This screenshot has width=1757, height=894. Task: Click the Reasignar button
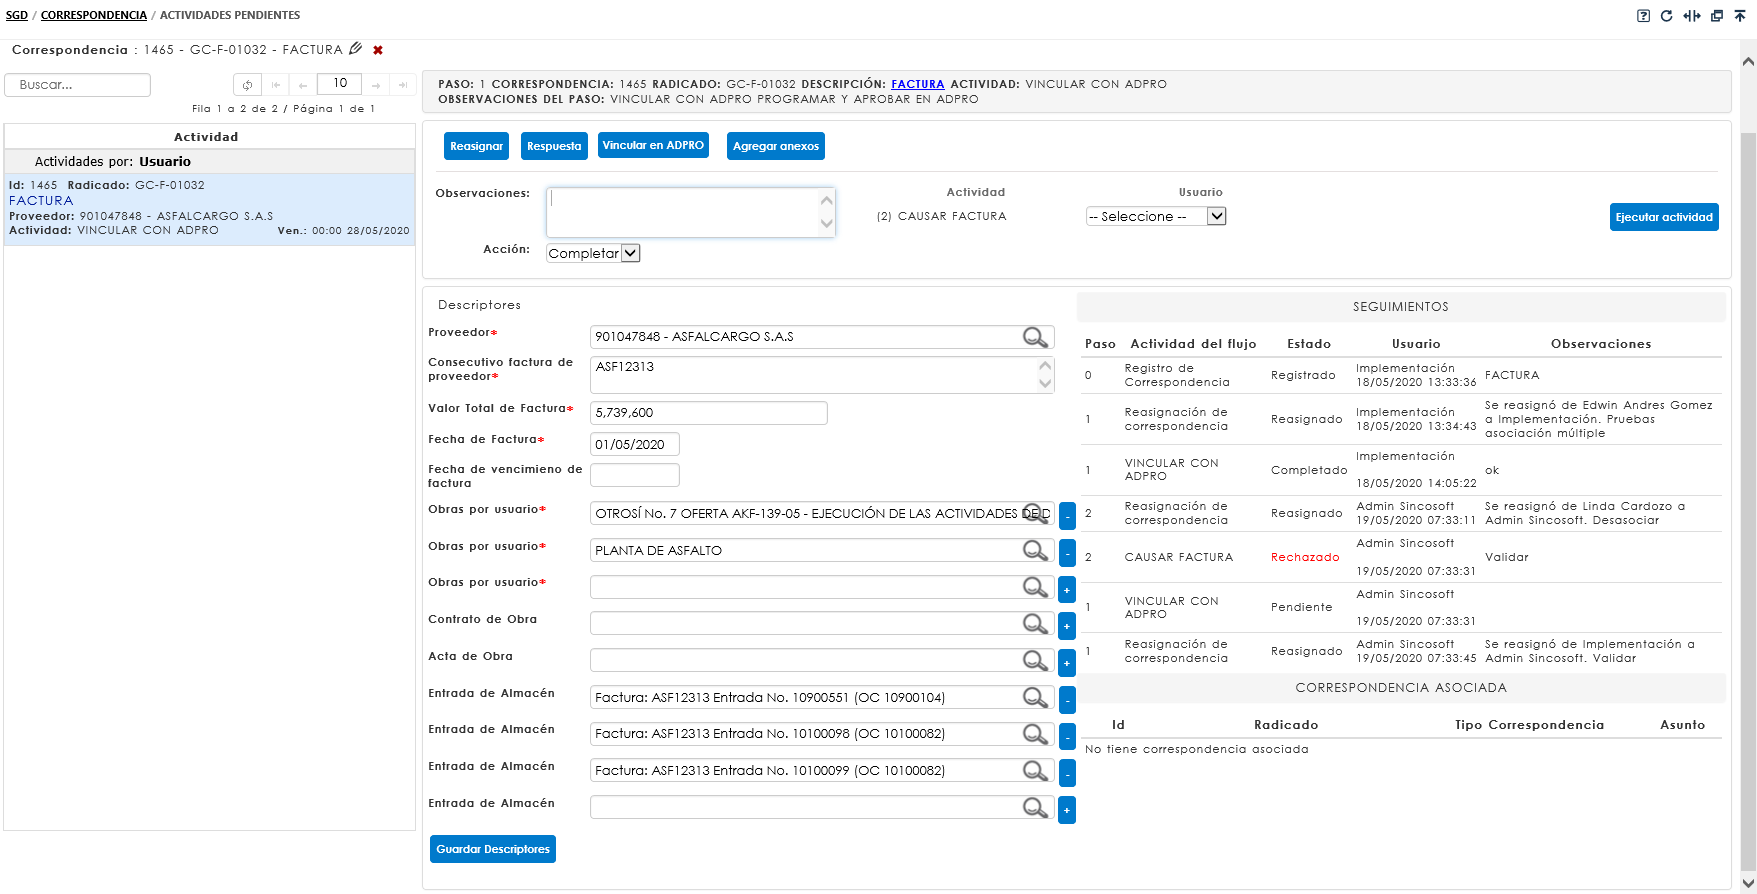(x=476, y=146)
